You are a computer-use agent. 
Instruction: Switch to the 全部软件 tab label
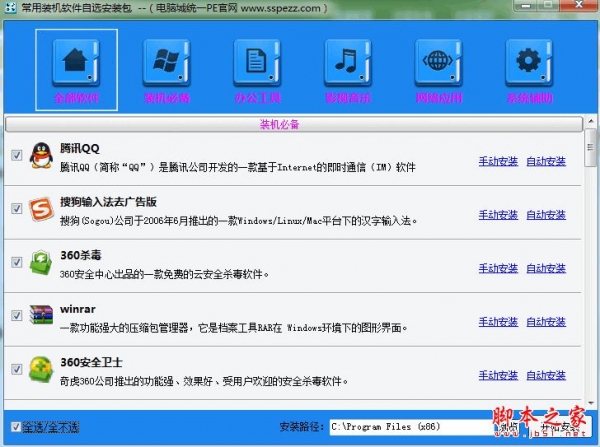(x=76, y=99)
